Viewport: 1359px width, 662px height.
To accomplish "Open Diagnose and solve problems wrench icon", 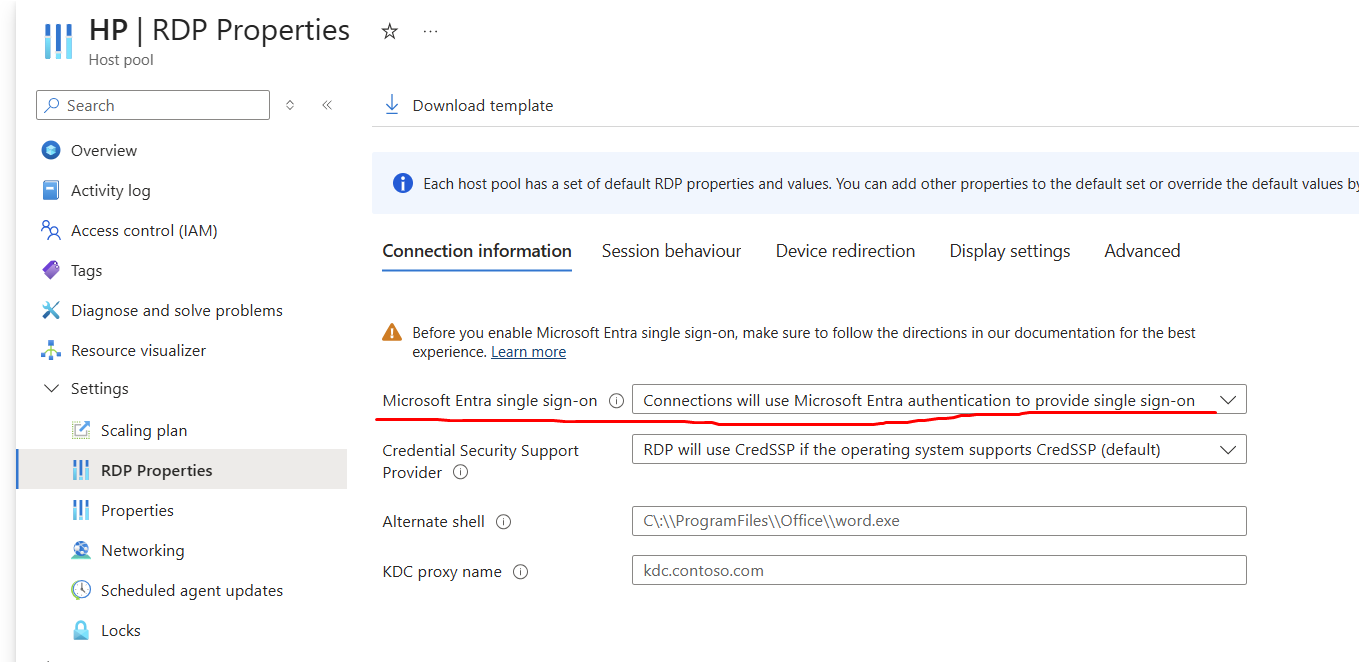I will click(x=50, y=310).
